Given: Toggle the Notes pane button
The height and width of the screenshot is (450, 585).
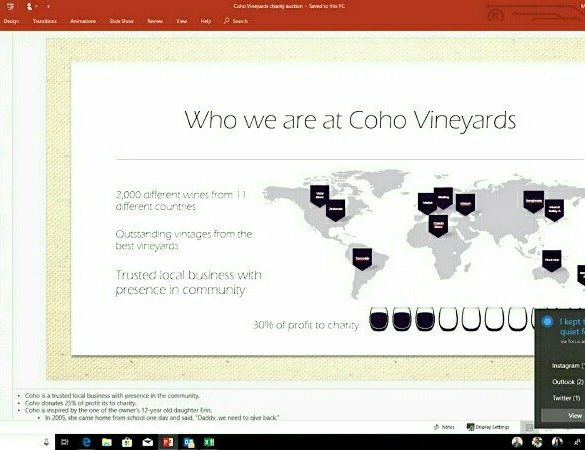Looking at the screenshot, I should (444, 427).
